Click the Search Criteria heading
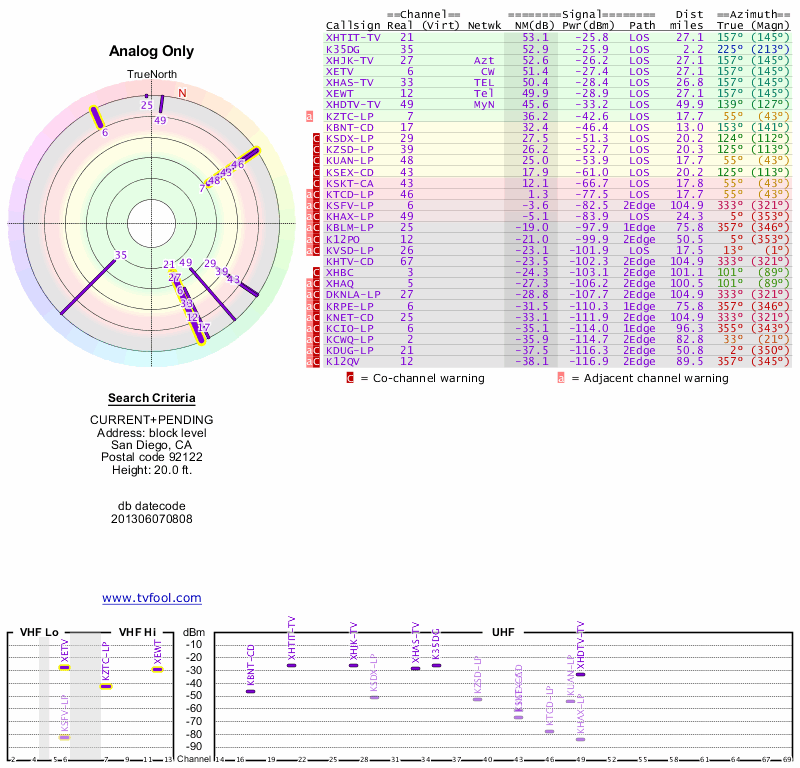The width and height of the screenshot is (800, 768). [x=151, y=397]
